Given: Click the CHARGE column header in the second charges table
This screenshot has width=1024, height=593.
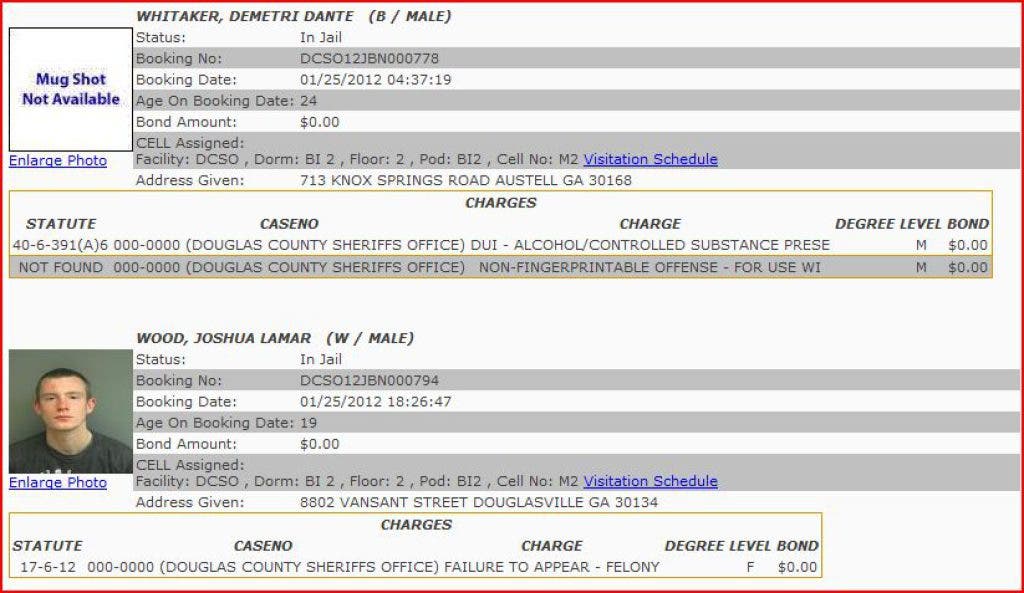Looking at the screenshot, I should tap(551, 546).
